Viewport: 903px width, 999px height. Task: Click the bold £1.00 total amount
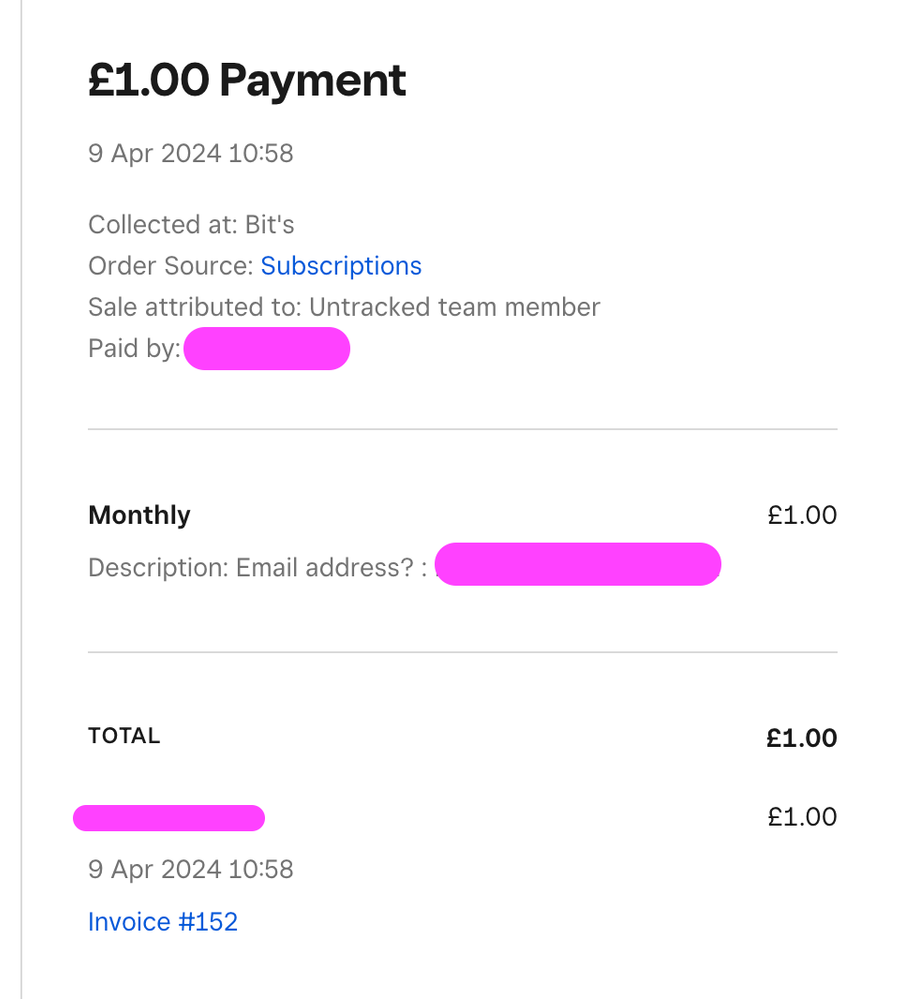pos(801,738)
